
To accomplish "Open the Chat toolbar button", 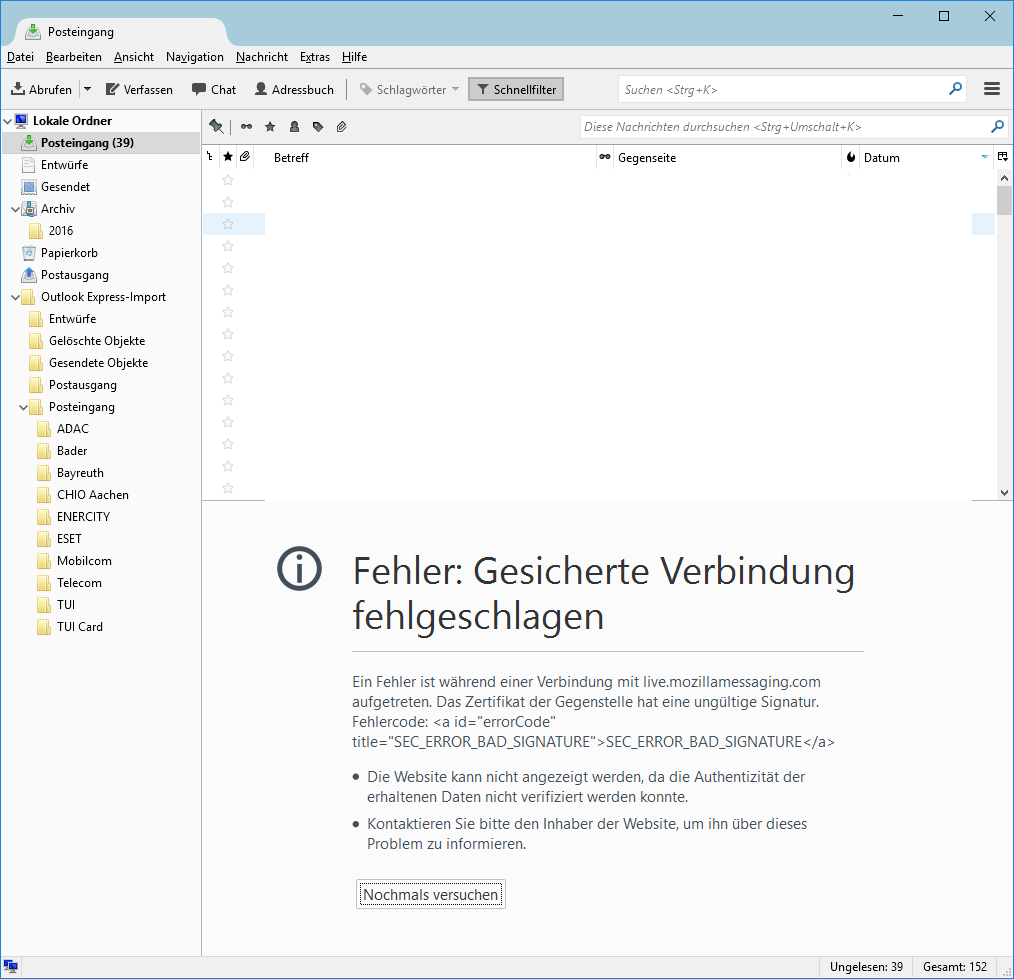I will [214, 90].
